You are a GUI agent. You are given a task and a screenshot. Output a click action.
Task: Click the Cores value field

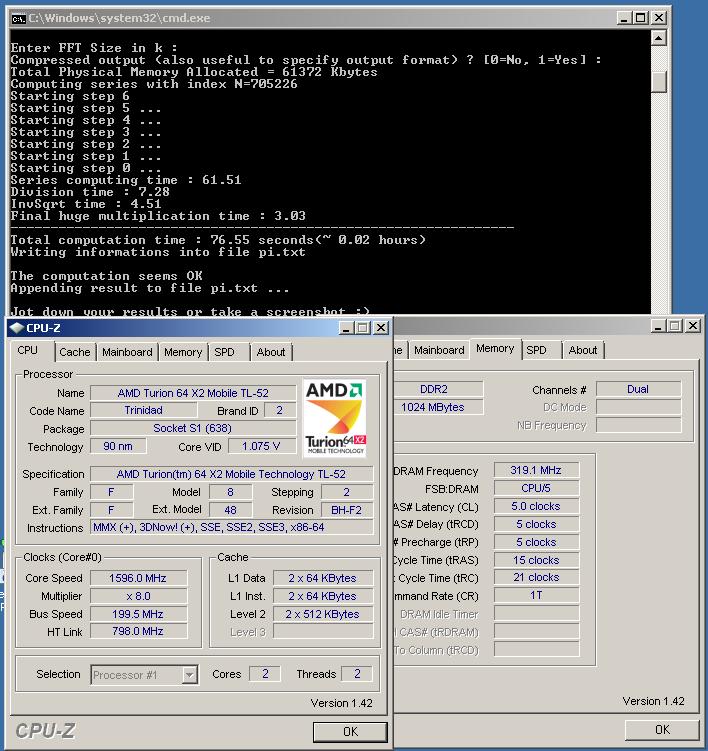tap(265, 674)
